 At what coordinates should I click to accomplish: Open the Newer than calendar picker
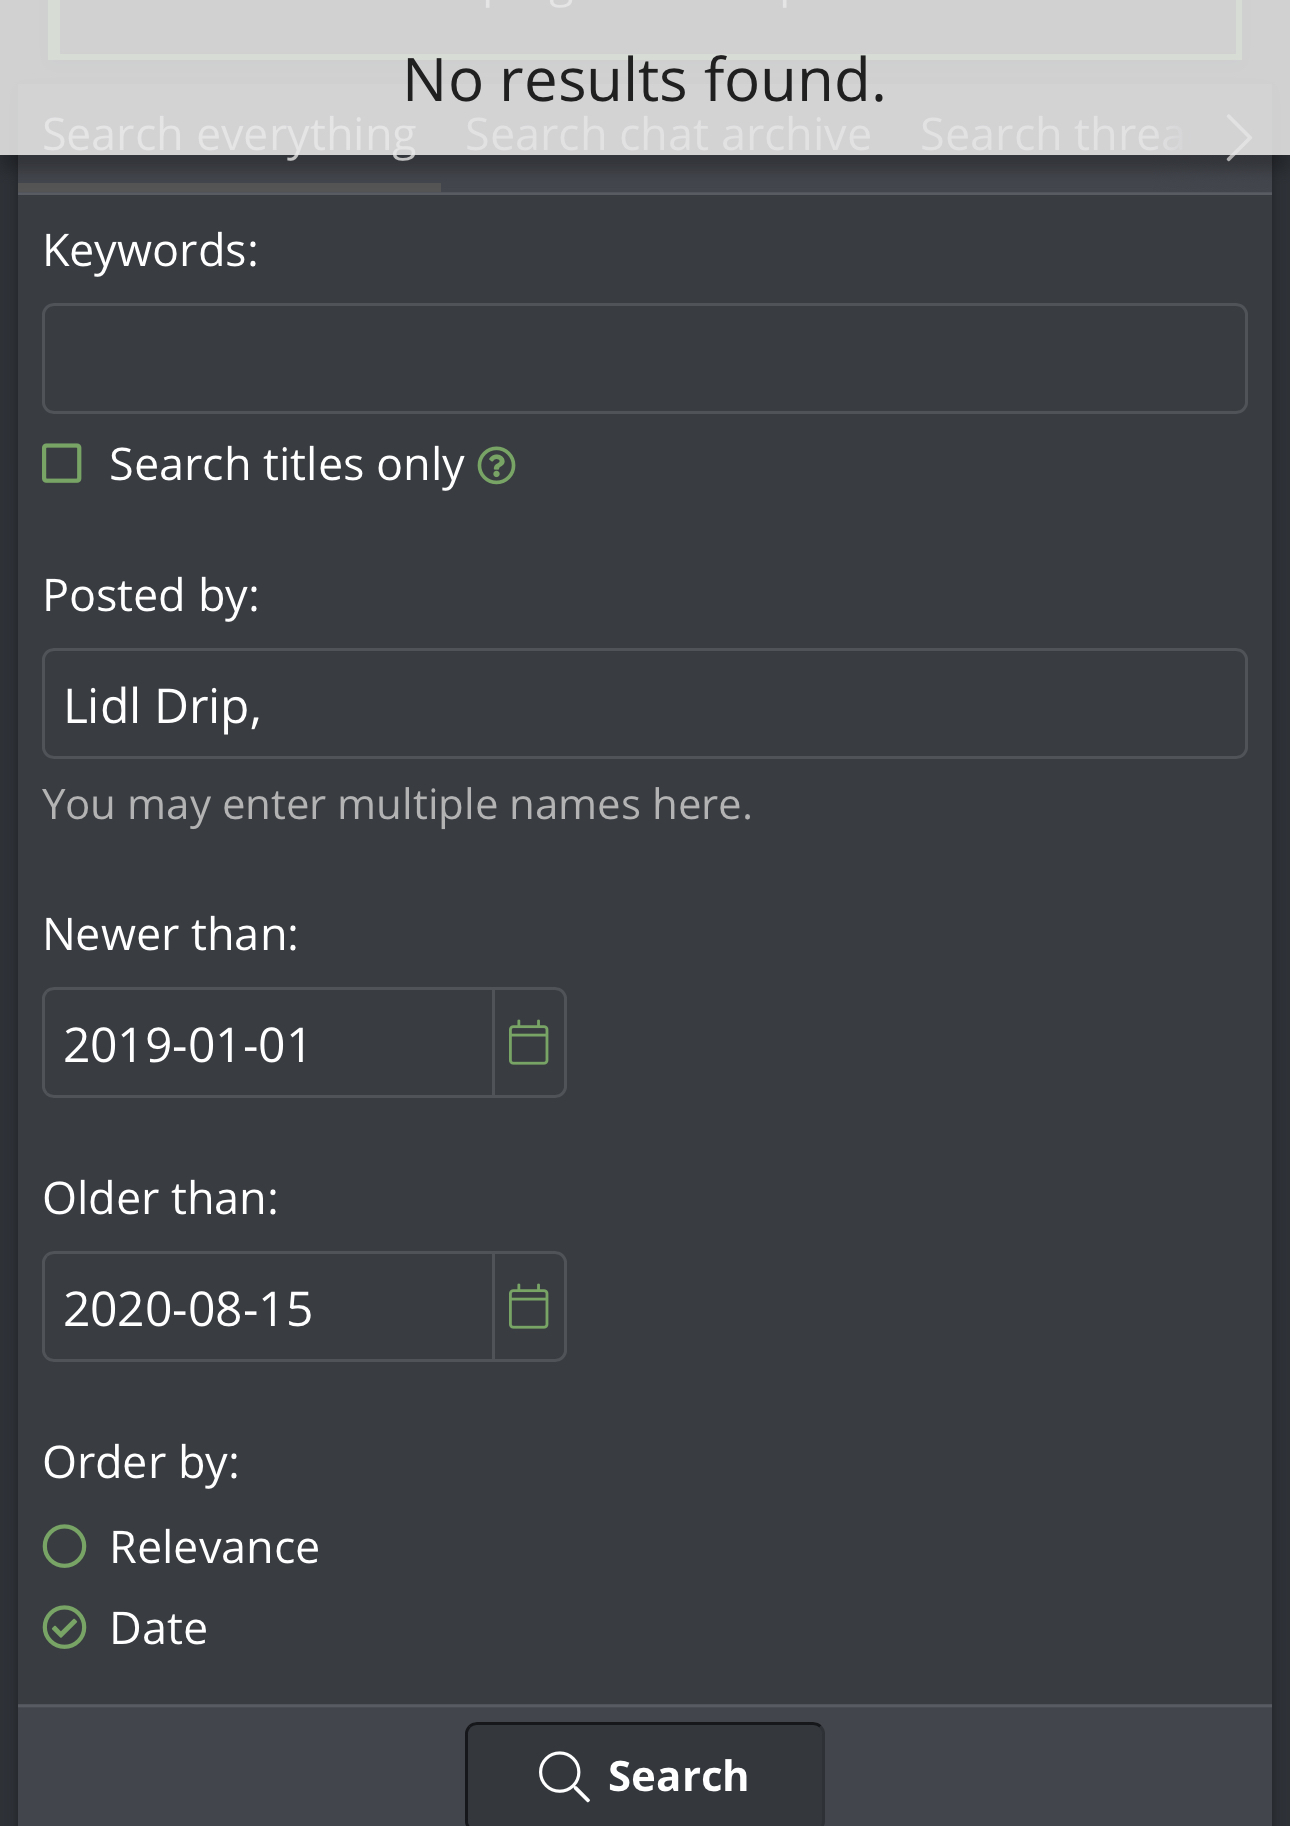tap(529, 1043)
